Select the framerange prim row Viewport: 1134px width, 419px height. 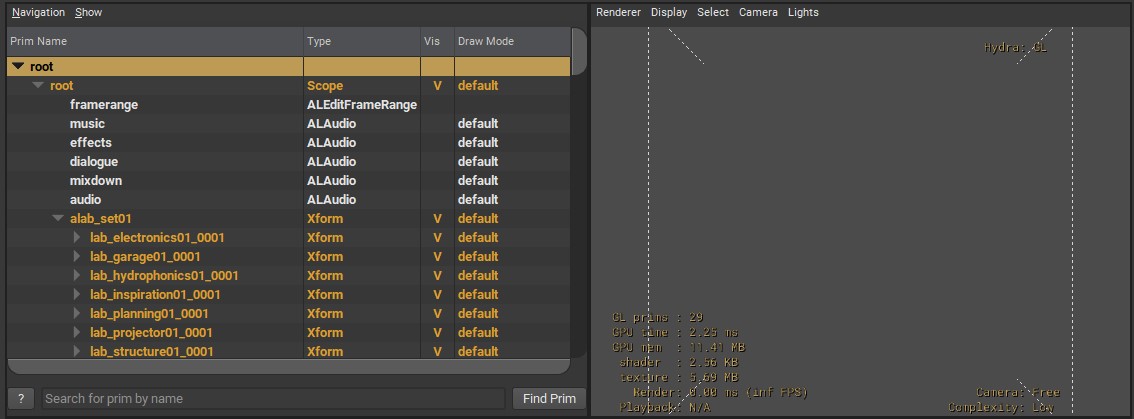point(289,104)
